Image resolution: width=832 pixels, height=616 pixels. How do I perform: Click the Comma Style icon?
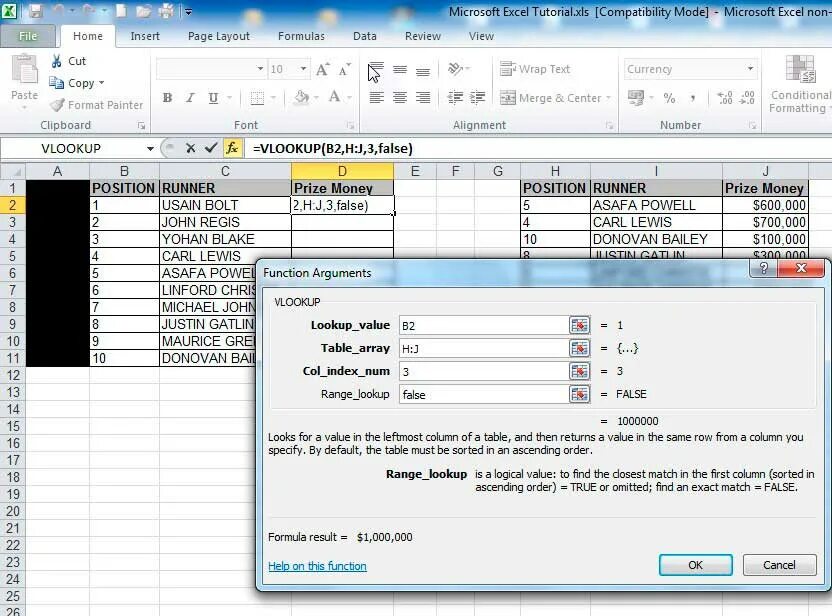(x=693, y=98)
